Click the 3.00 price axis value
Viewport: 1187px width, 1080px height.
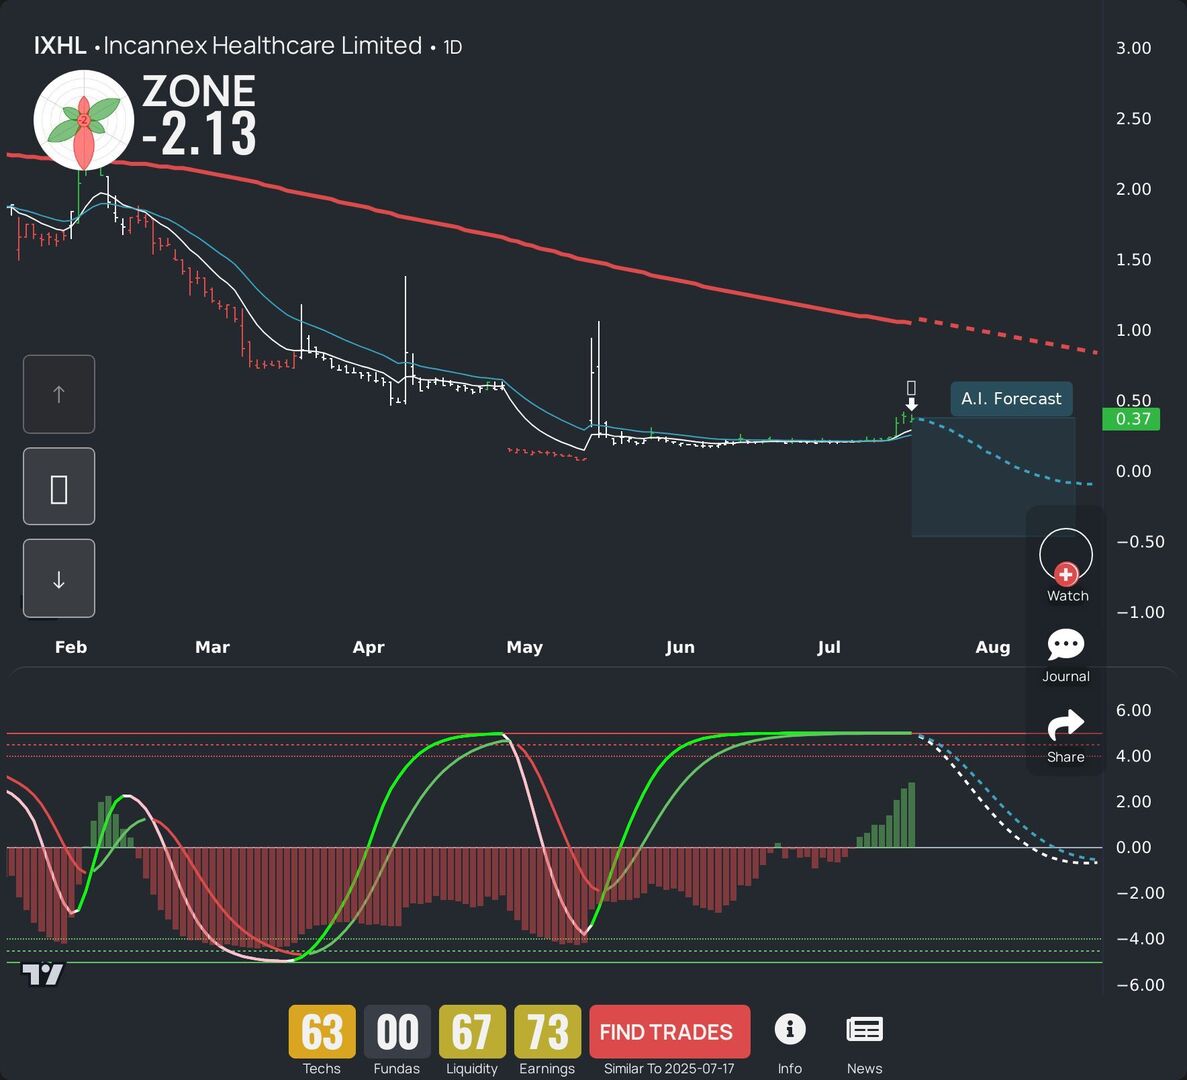coord(1133,48)
